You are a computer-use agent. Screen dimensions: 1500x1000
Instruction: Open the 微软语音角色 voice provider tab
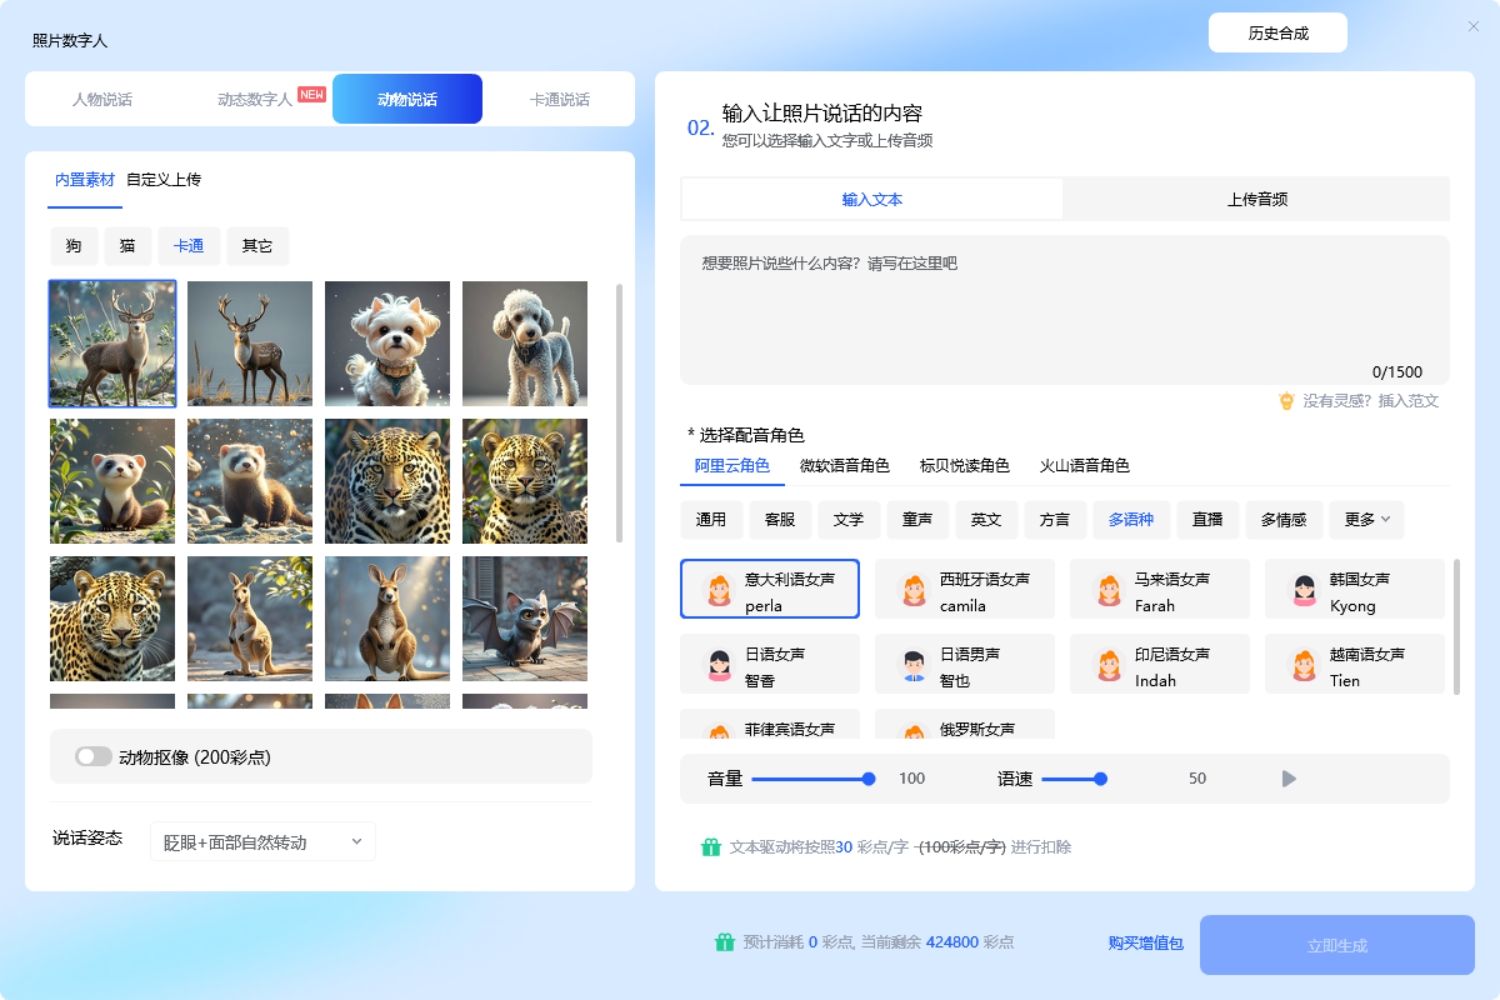(x=843, y=465)
